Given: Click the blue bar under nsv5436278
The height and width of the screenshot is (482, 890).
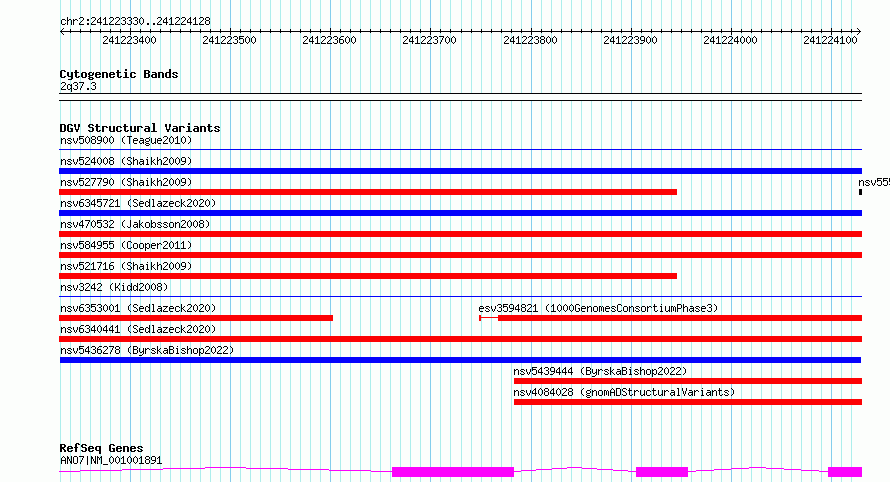Looking at the screenshot, I should click(x=460, y=360).
